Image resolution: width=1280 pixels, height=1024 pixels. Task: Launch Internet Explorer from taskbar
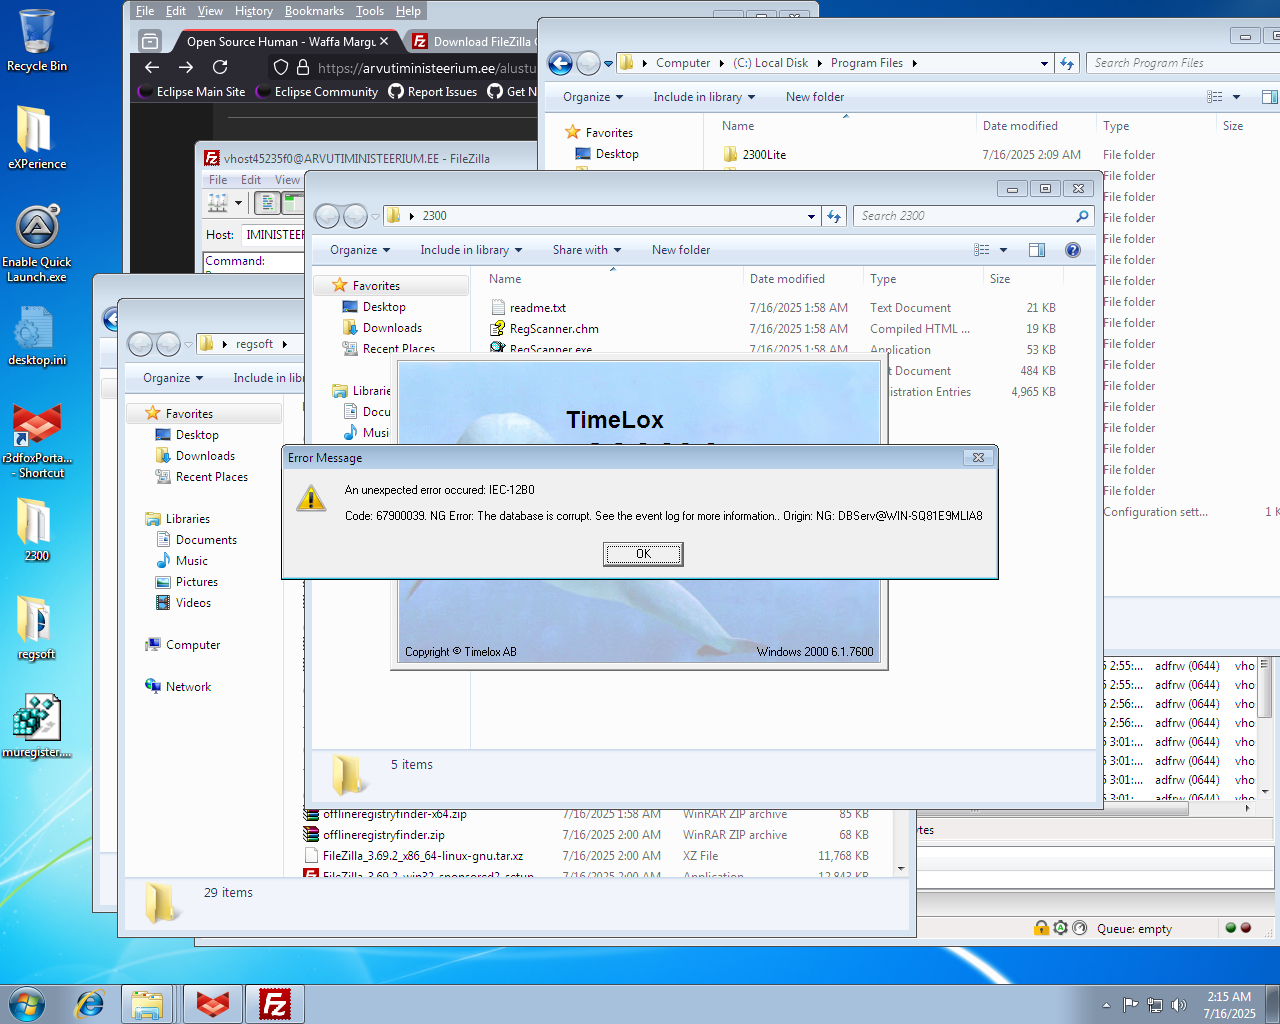point(90,1004)
